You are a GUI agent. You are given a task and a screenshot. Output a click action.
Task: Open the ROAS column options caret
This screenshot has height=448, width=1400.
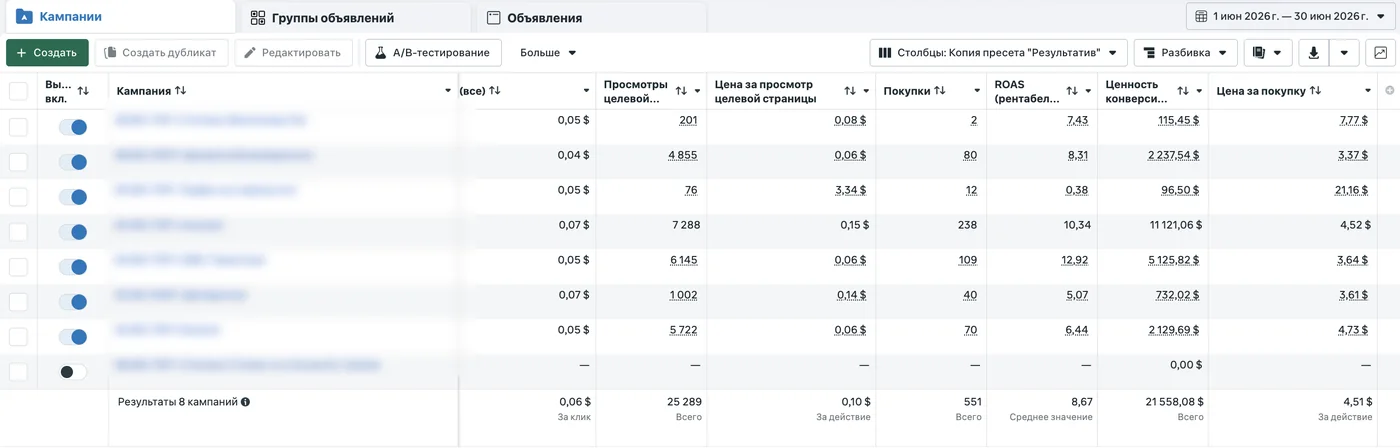click(x=1088, y=91)
